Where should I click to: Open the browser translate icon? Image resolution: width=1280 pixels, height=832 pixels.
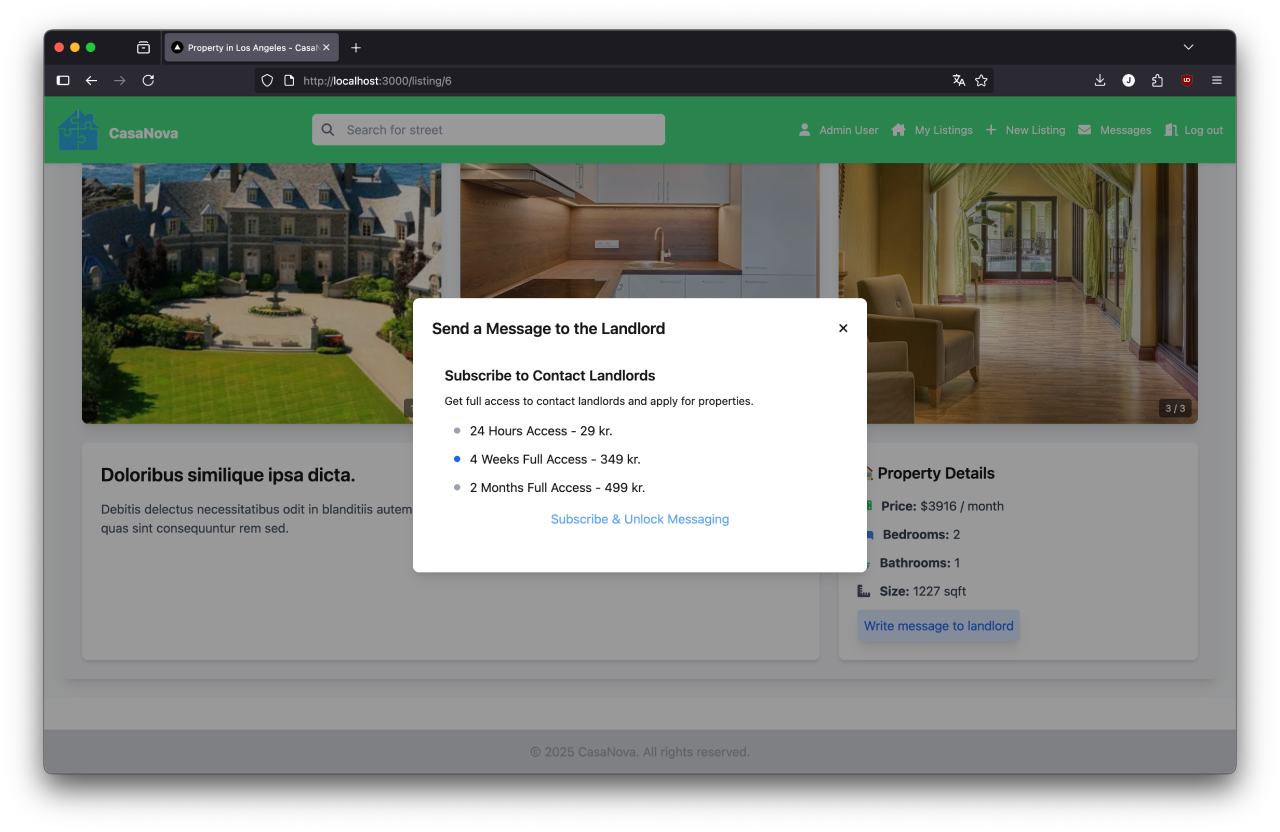point(958,81)
